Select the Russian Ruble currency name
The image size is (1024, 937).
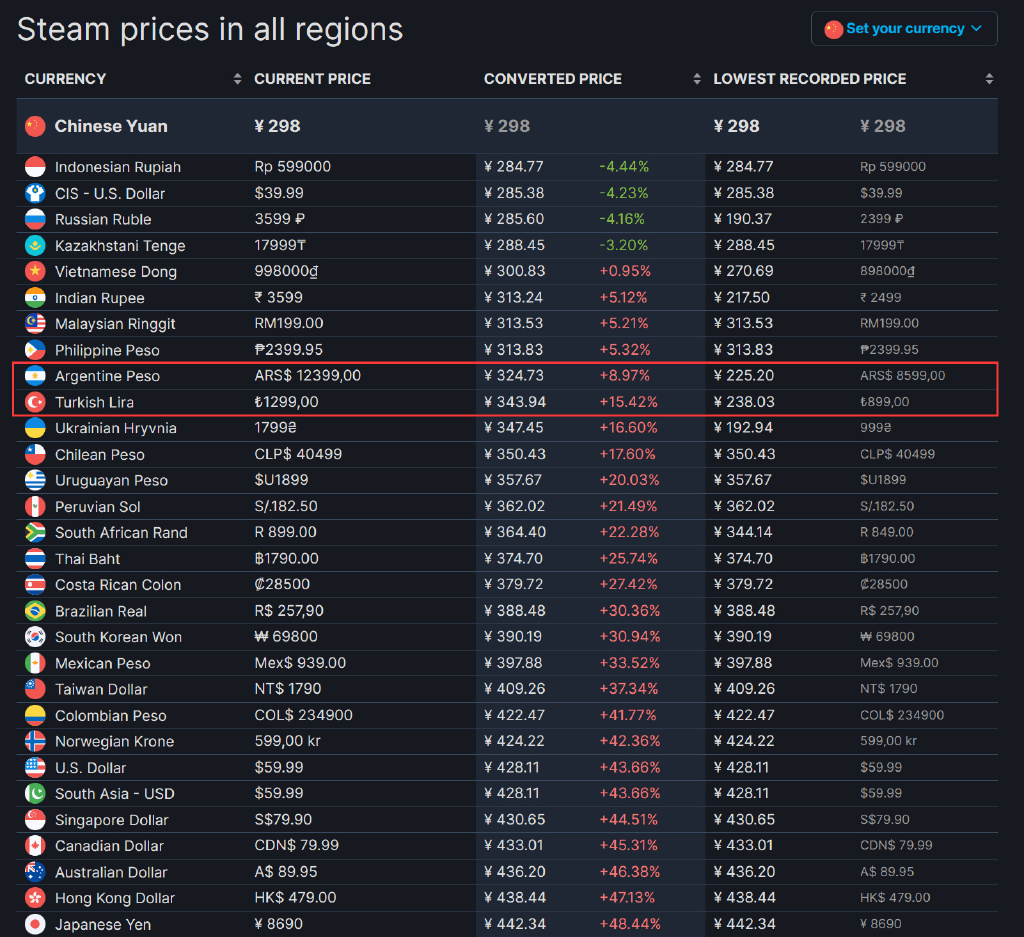point(103,219)
